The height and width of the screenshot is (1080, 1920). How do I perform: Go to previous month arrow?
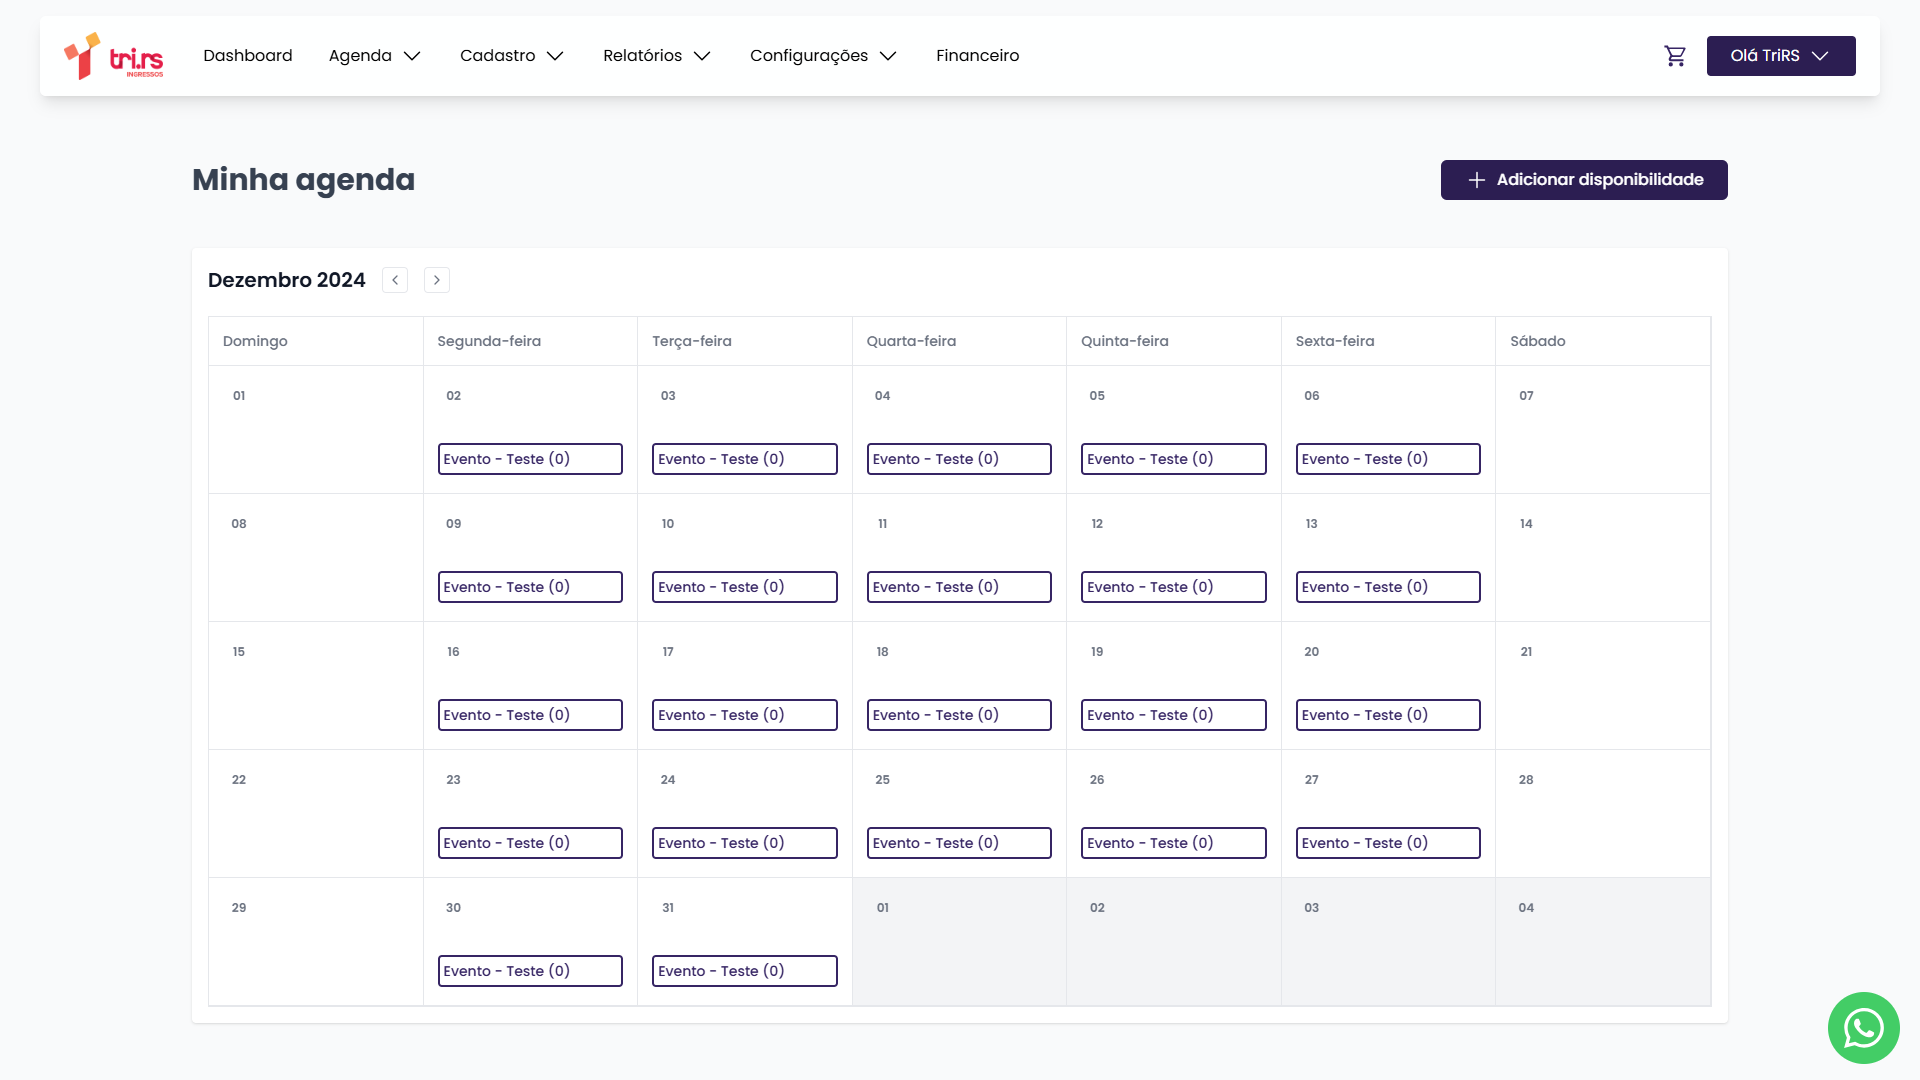(x=395, y=280)
